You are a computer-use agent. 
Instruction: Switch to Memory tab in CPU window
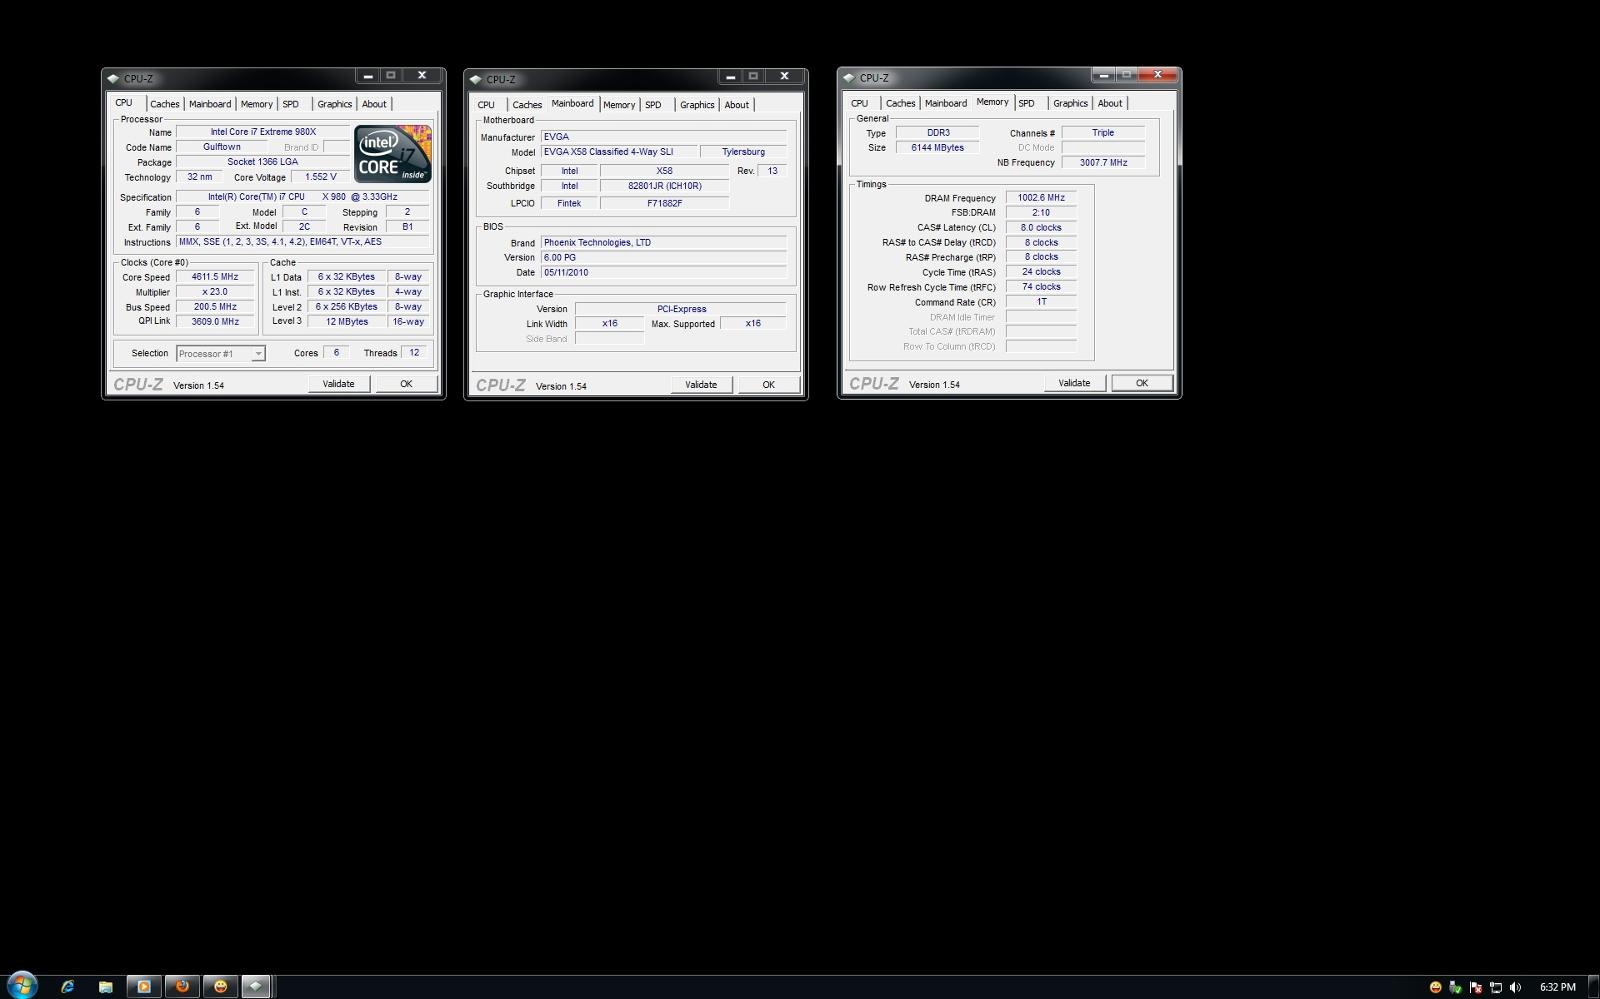click(256, 104)
